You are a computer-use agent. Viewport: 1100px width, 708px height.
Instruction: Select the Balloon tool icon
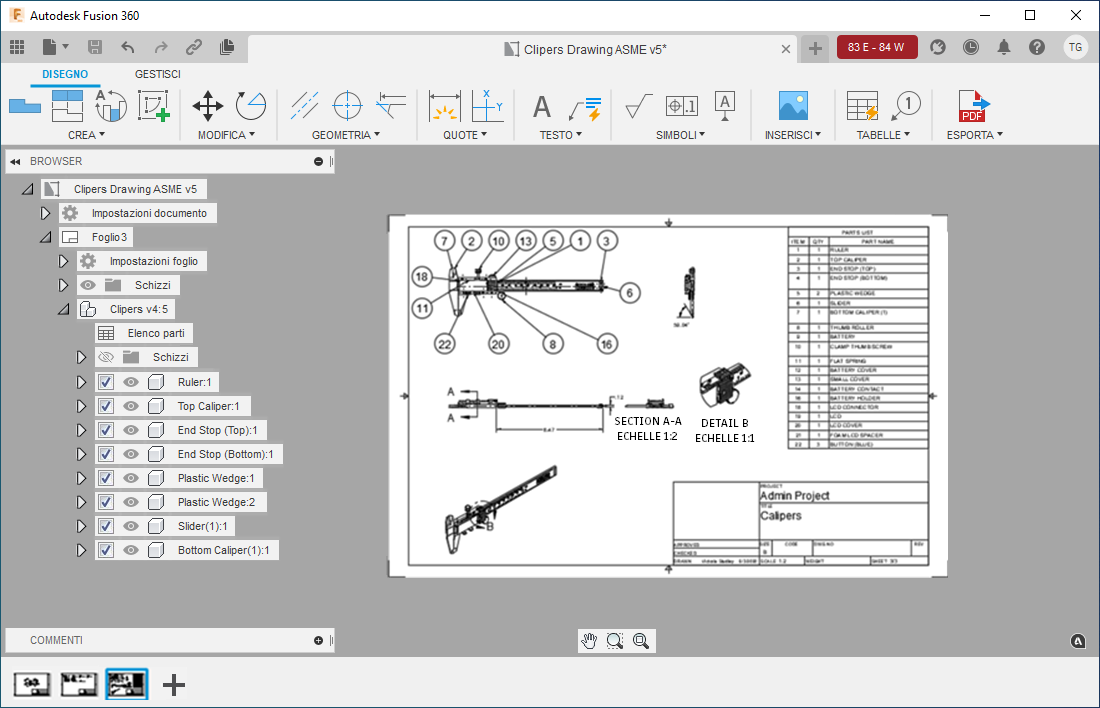point(906,106)
